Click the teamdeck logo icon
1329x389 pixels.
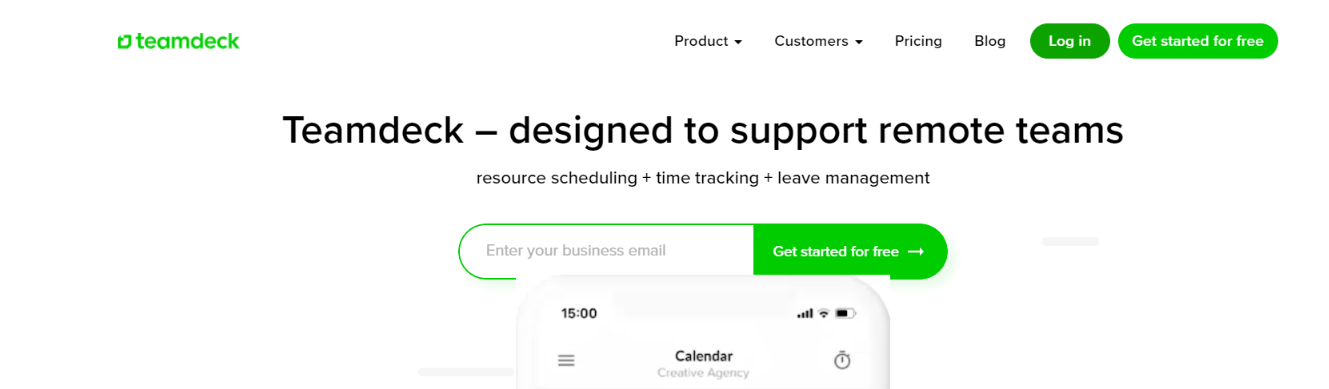(x=125, y=41)
